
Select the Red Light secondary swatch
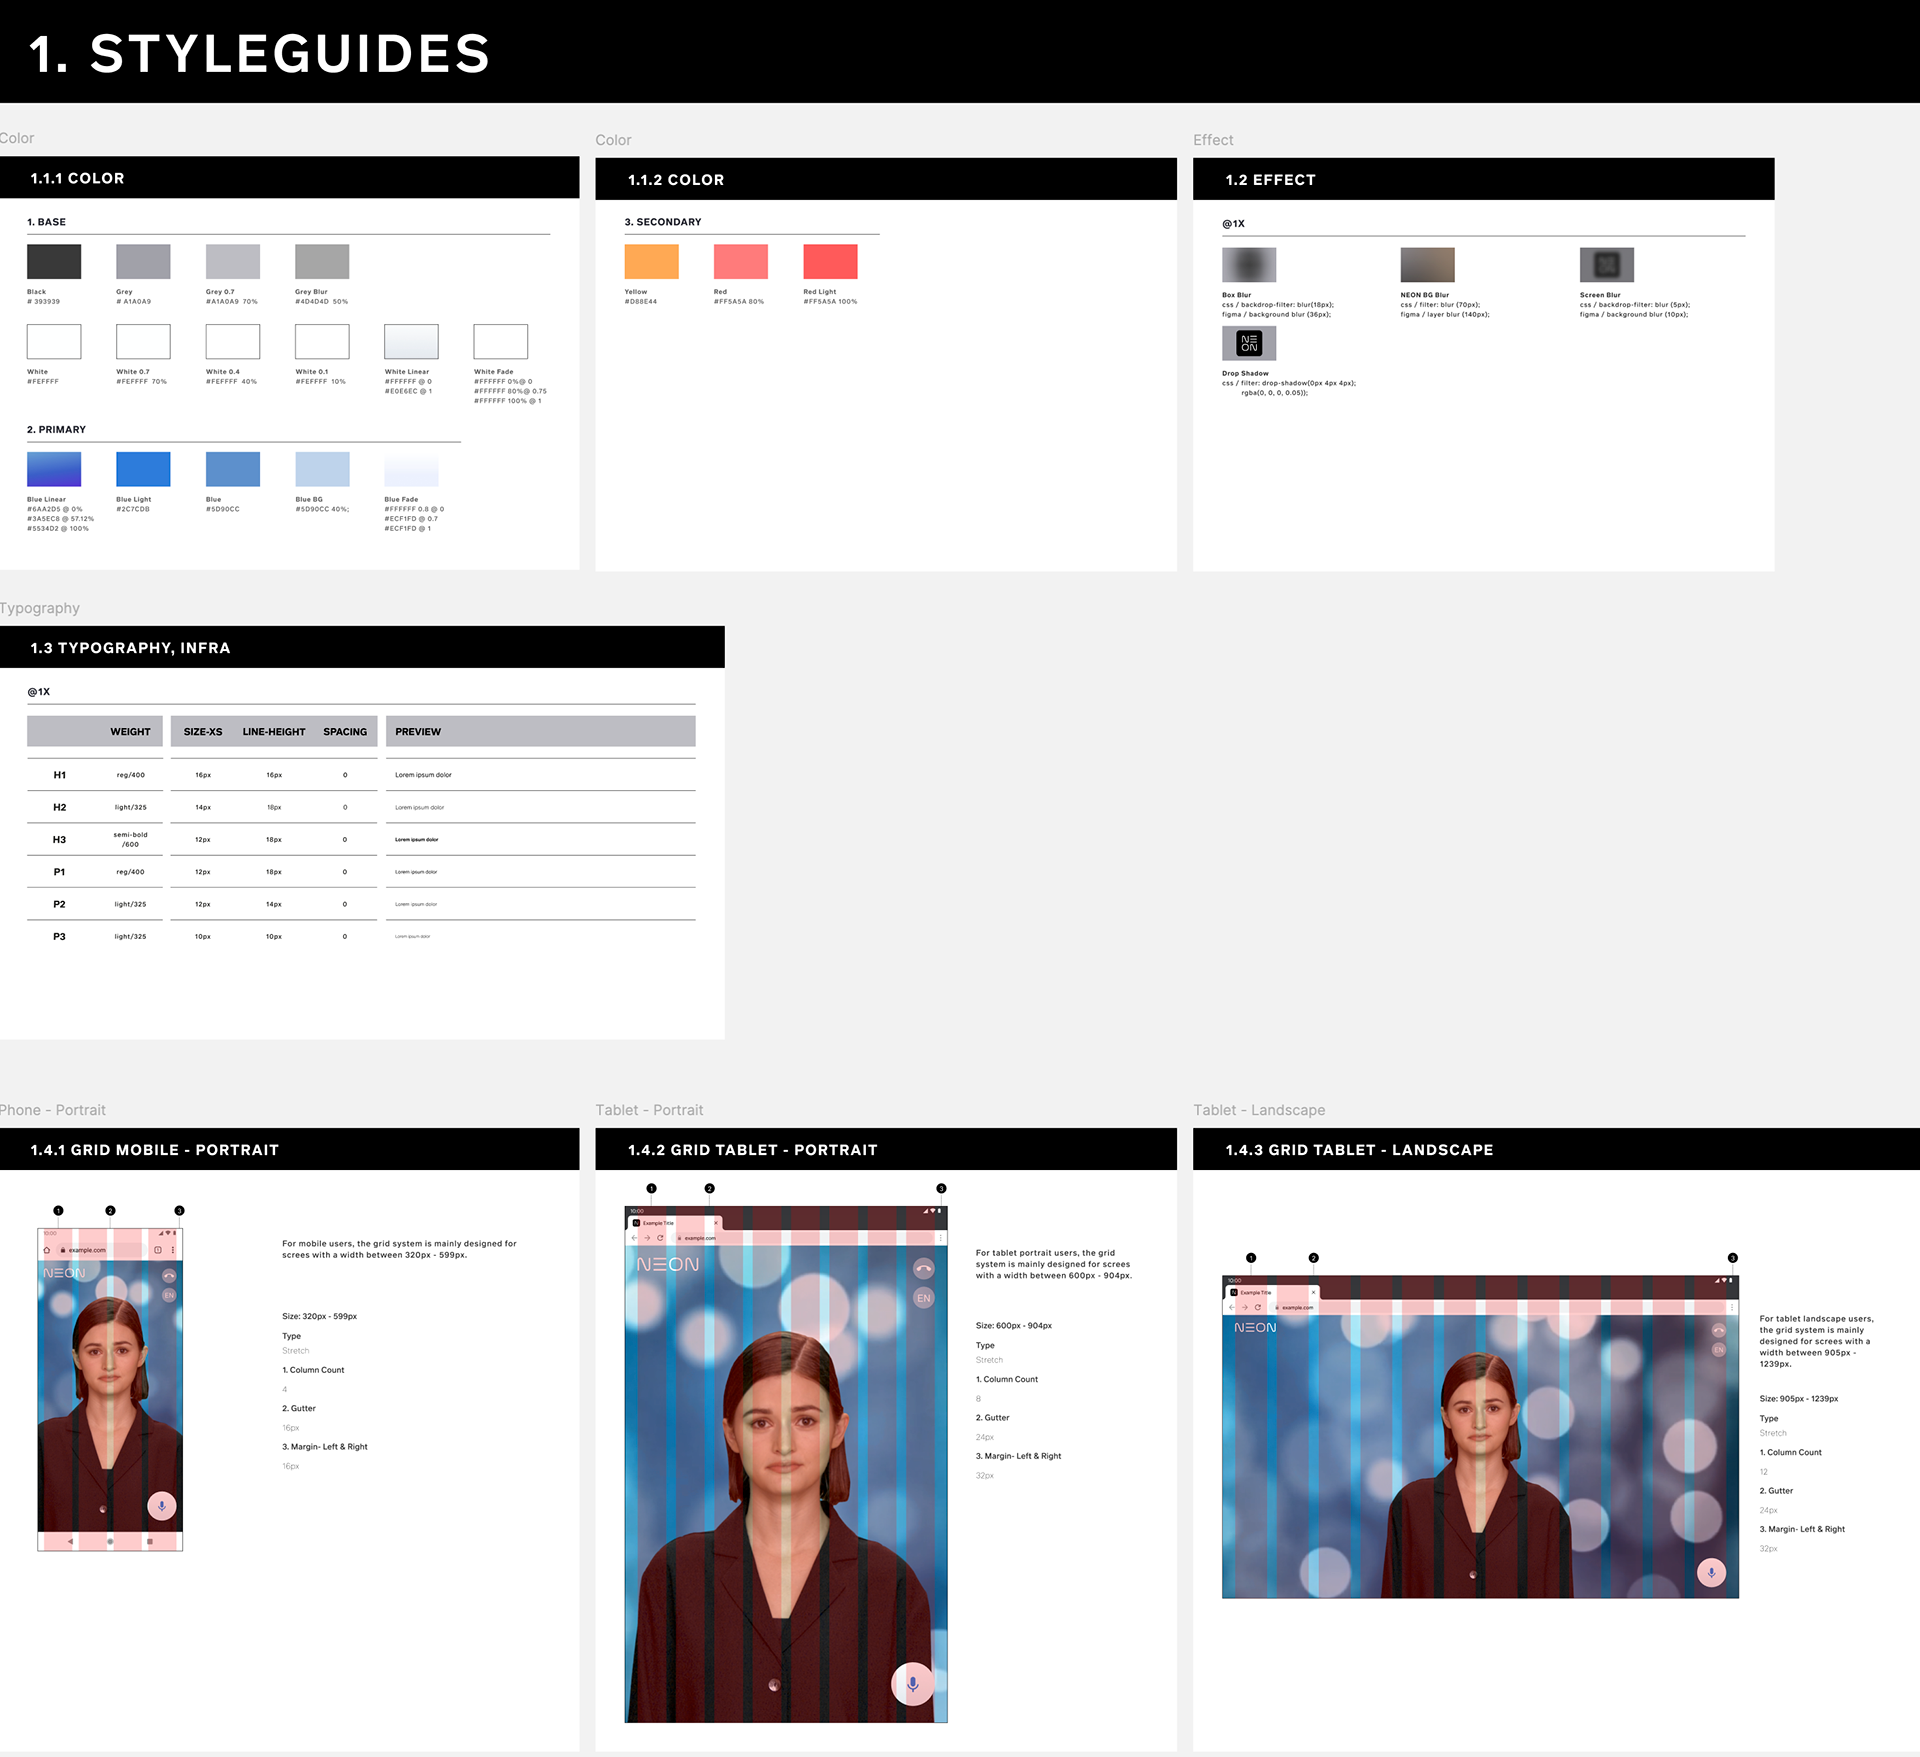click(830, 262)
